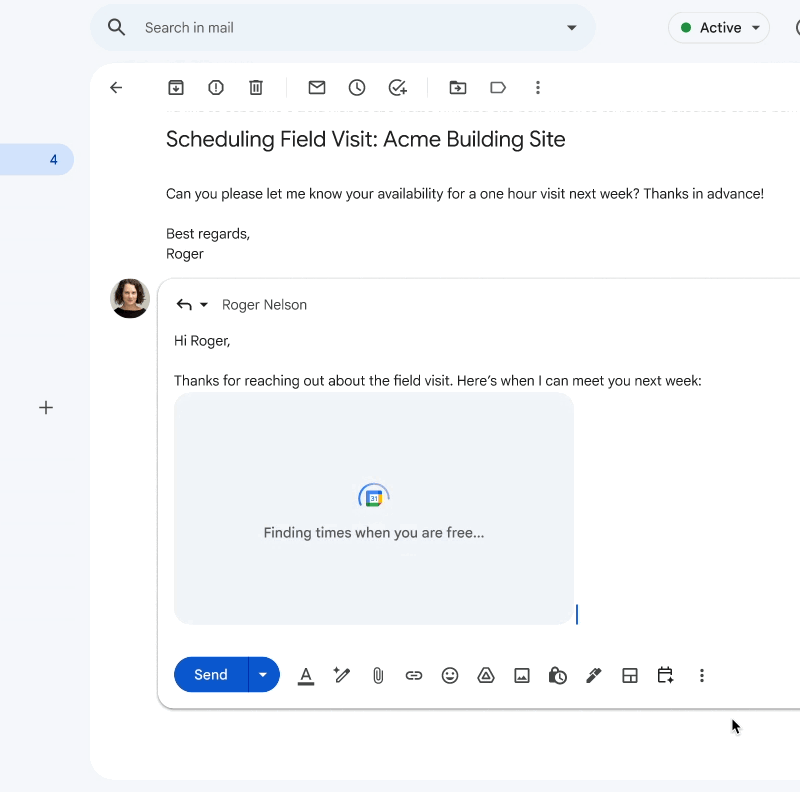Insert a link into the reply
The height and width of the screenshot is (792, 800).
414,675
